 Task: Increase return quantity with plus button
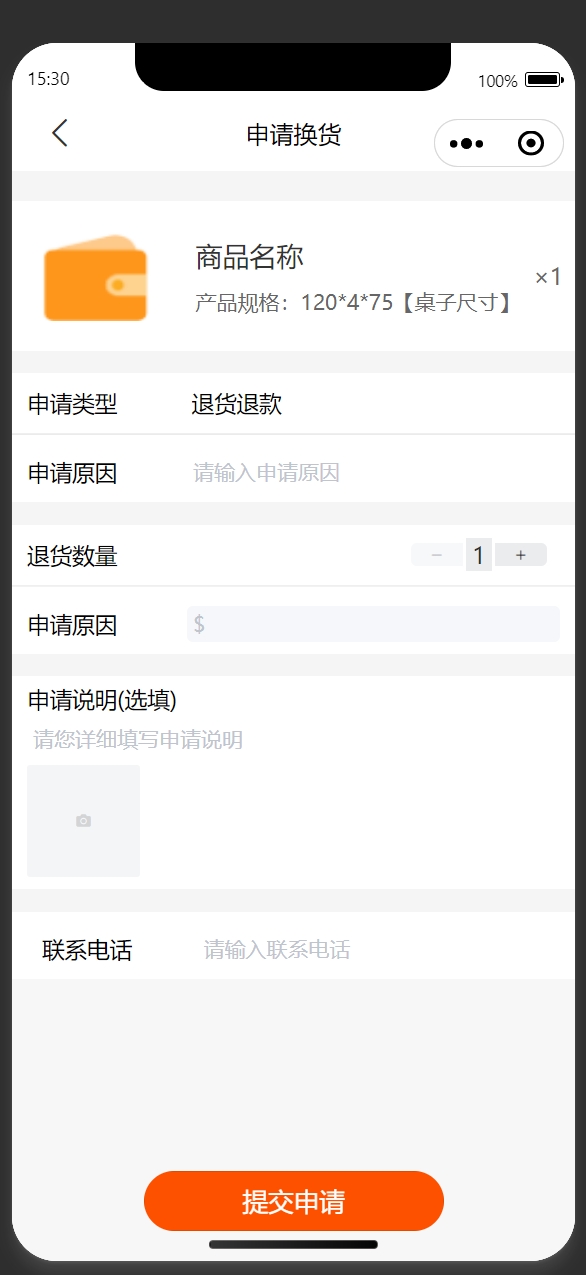pos(520,555)
